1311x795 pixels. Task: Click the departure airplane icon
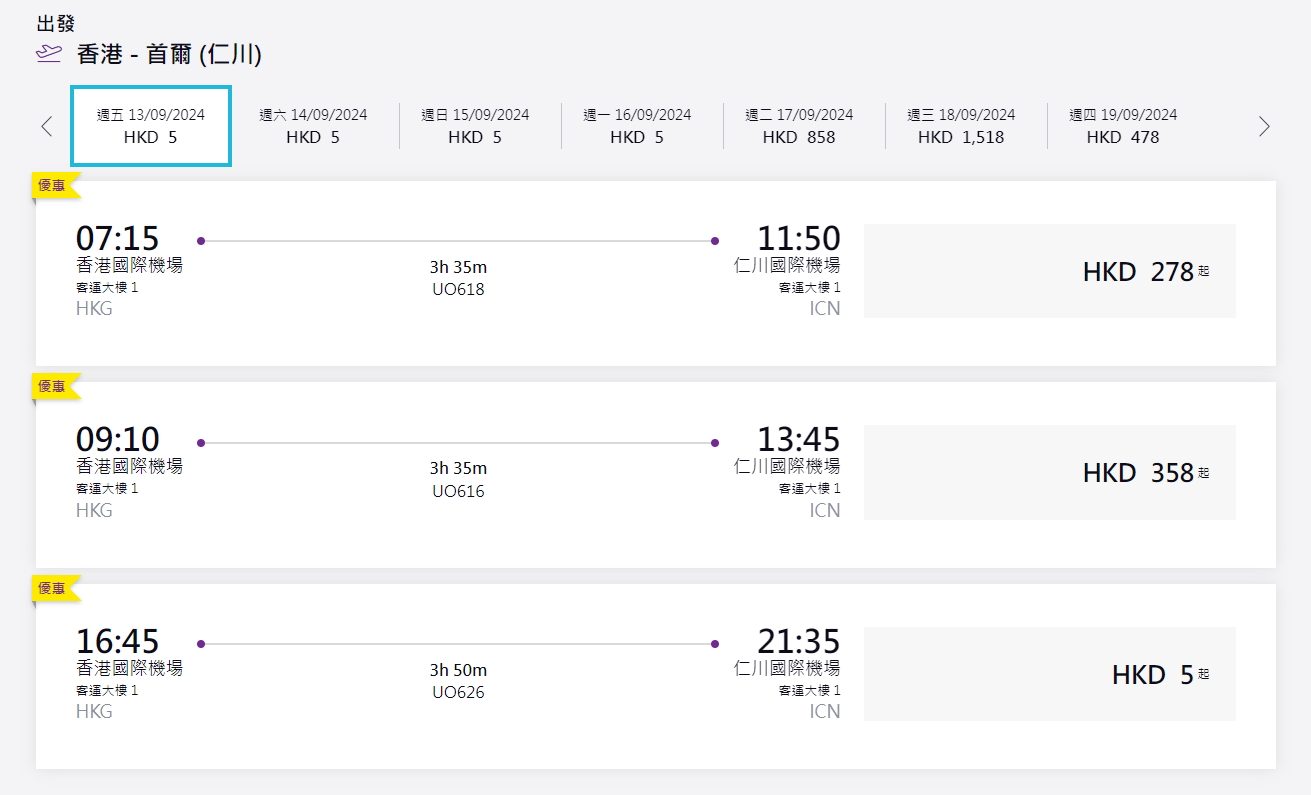(48, 54)
